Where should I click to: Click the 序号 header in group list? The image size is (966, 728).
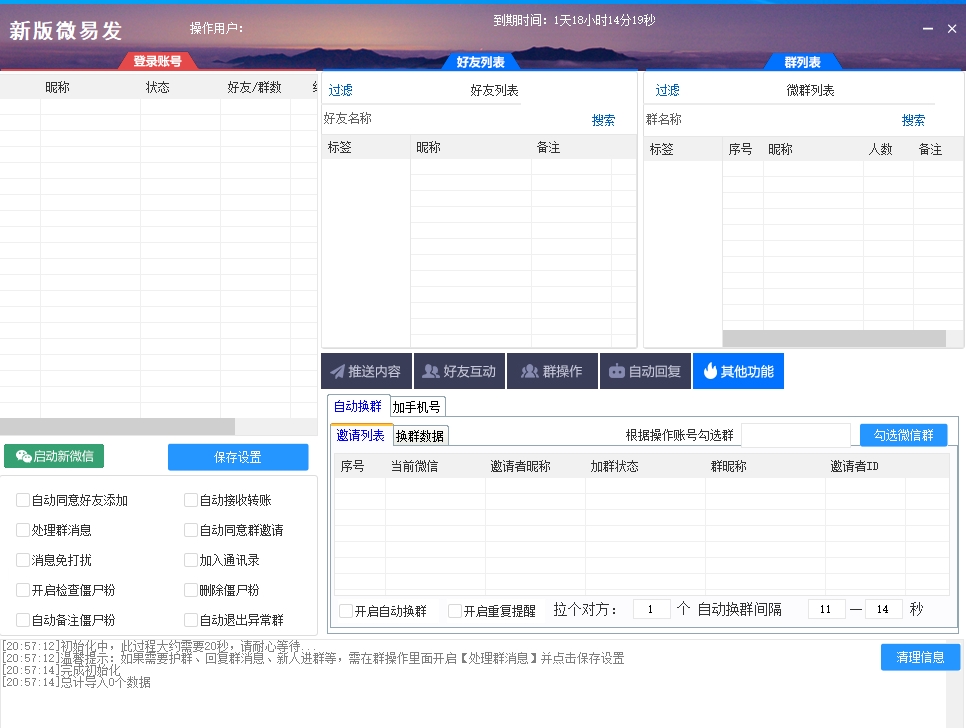coord(740,149)
